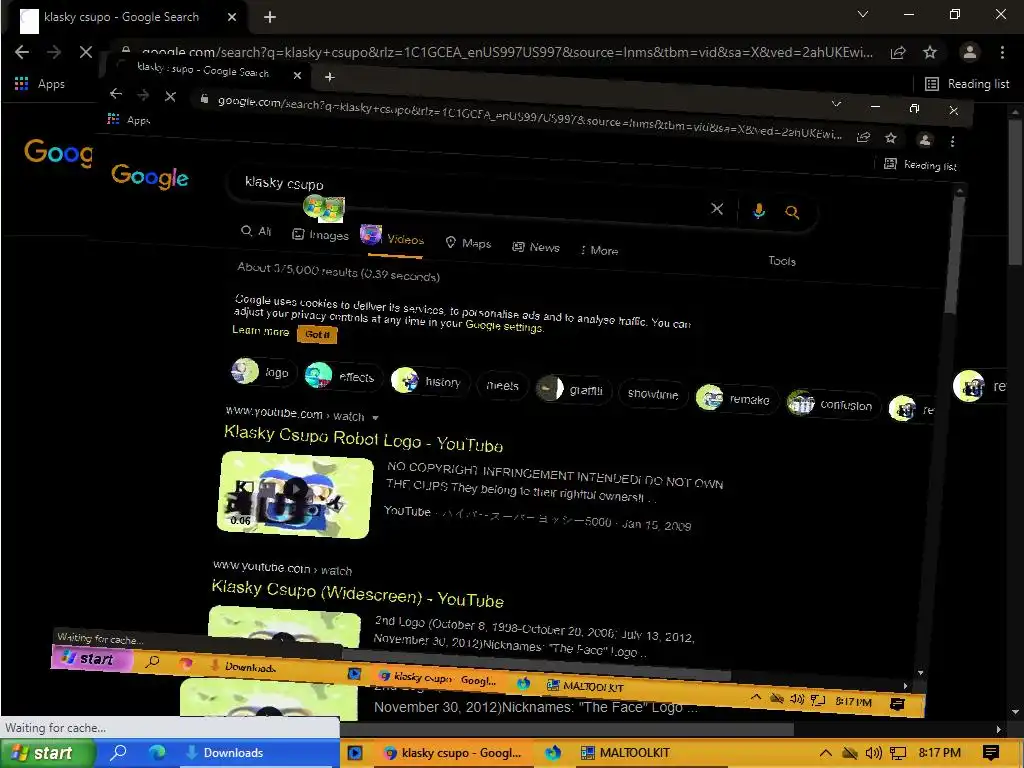Click into the klasky csupo search field
The height and width of the screenshot is (768, 1024).
coord(470,196)
